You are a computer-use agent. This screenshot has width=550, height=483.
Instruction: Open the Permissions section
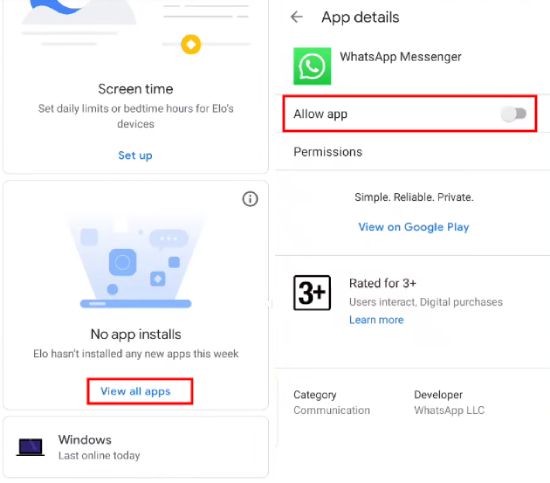[x=412, y=152]
